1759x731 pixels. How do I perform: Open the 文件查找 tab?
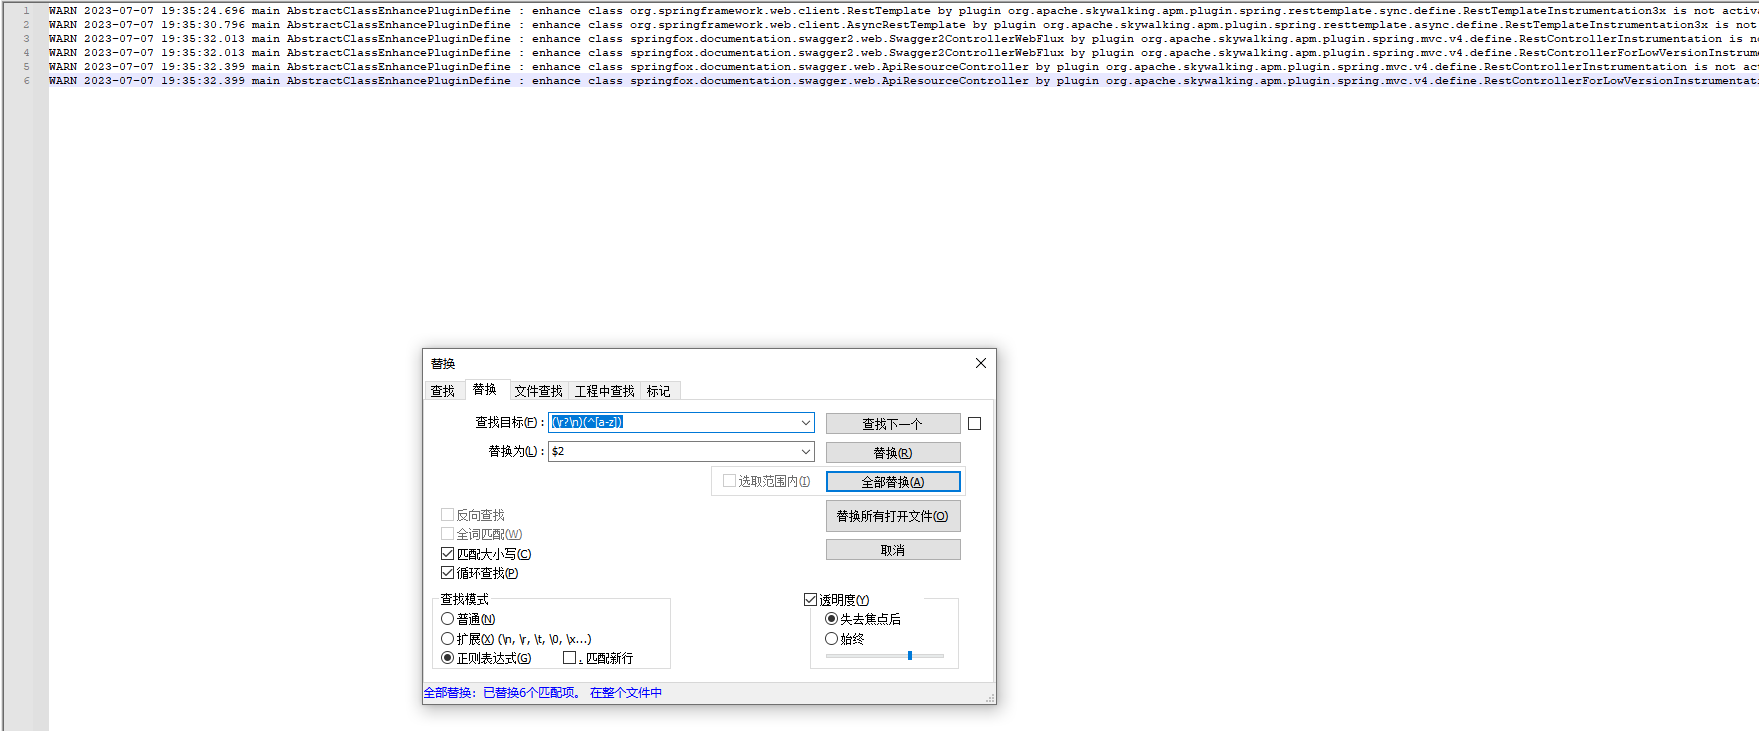point(538,391)
